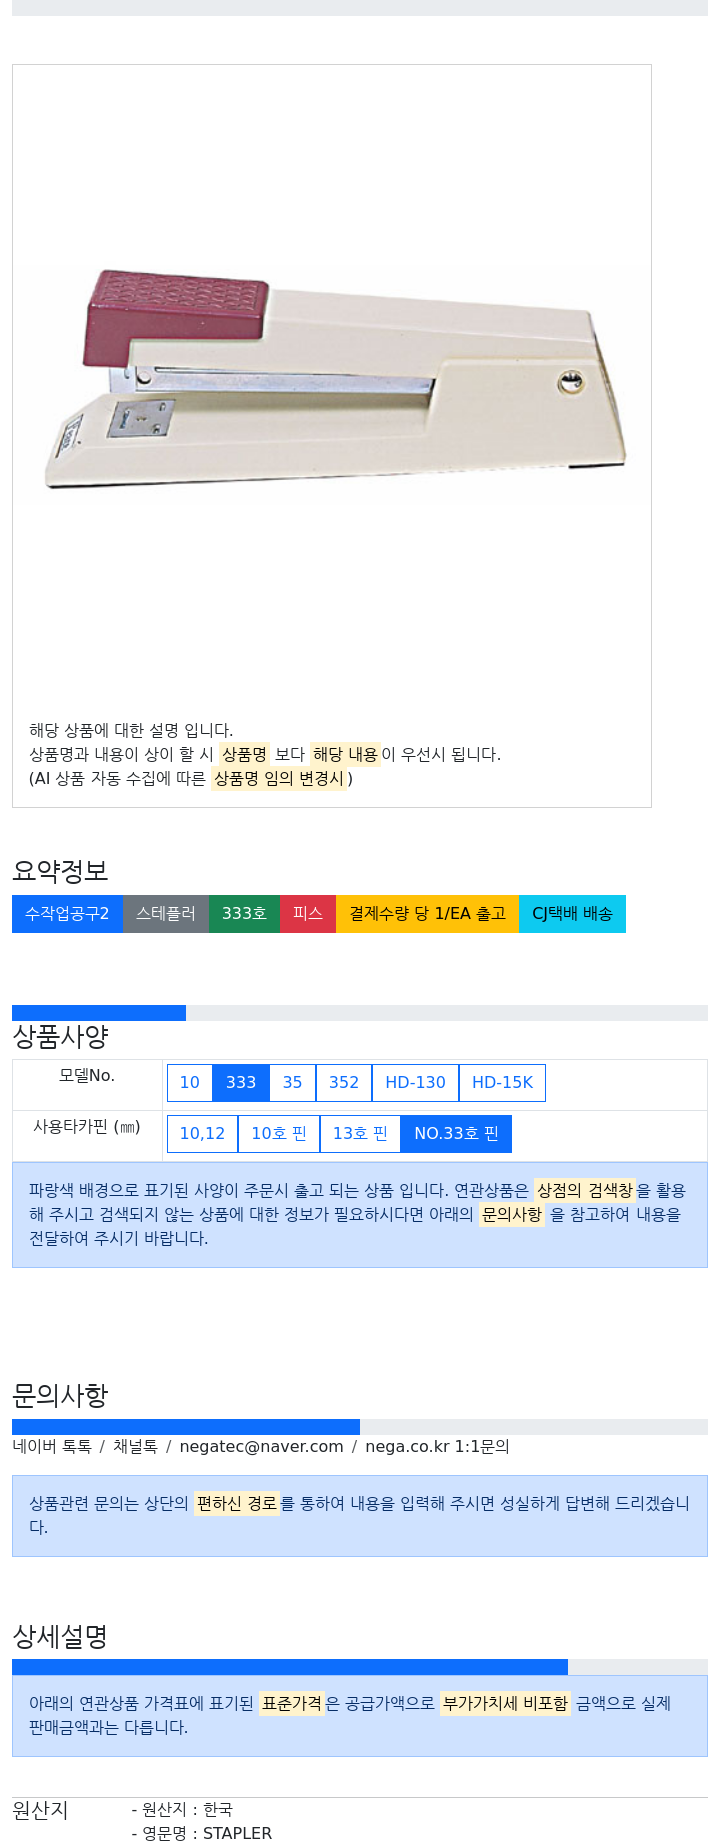This screenshot has width=720, height=1846.
Task: Click the 상품사양 progress bar
Action: [x=360, y=1013]
